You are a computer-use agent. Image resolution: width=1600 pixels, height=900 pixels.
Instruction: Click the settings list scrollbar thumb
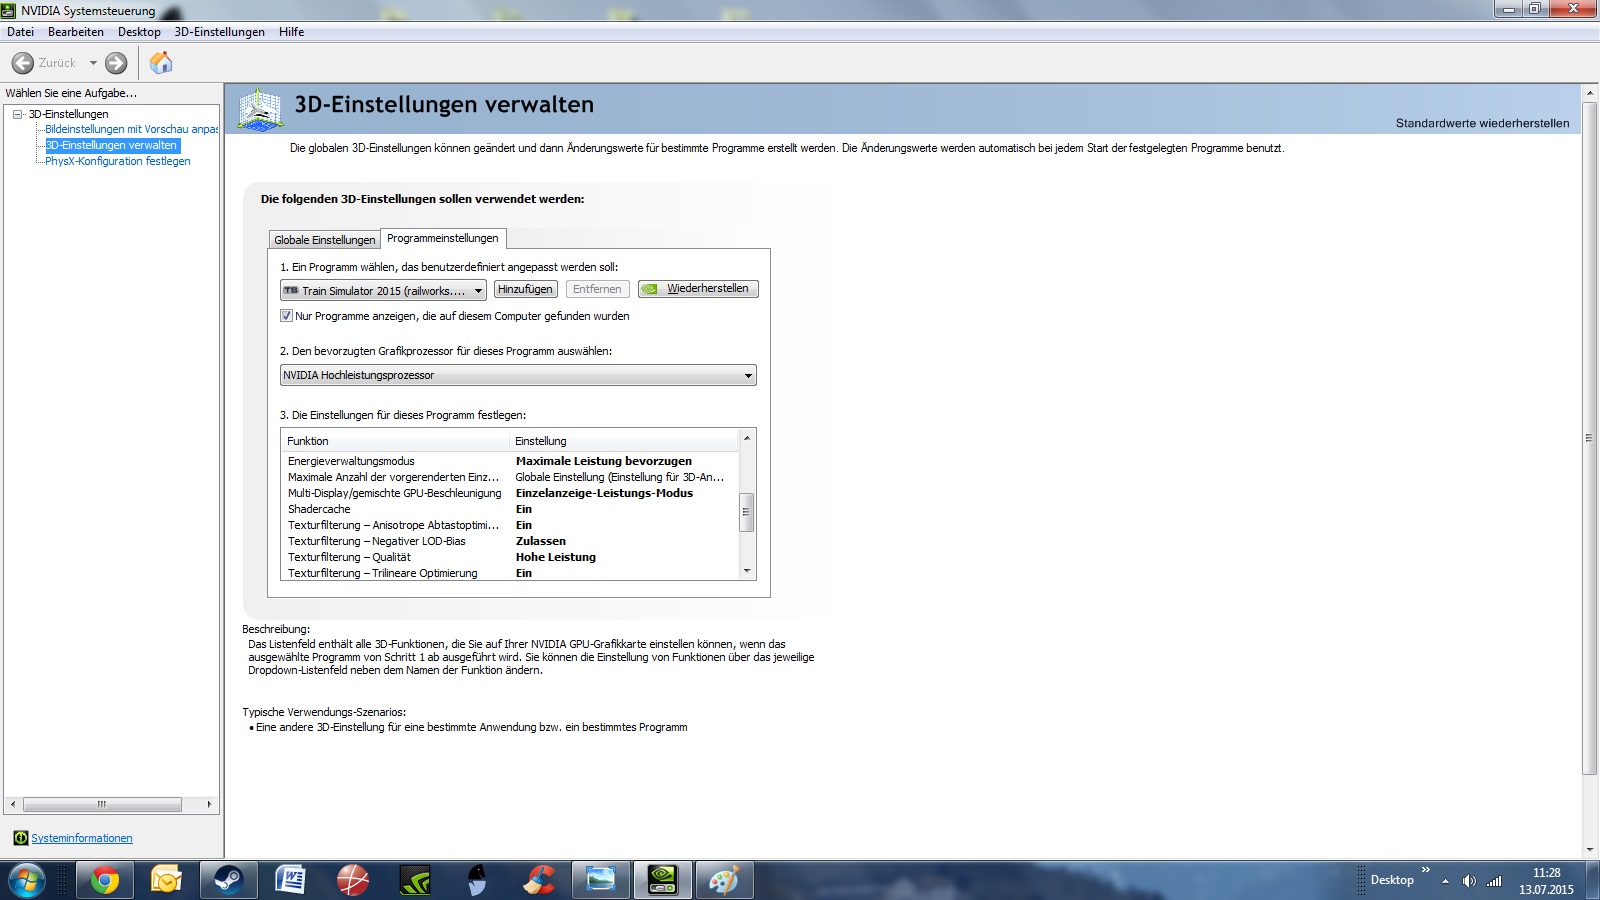746,512
